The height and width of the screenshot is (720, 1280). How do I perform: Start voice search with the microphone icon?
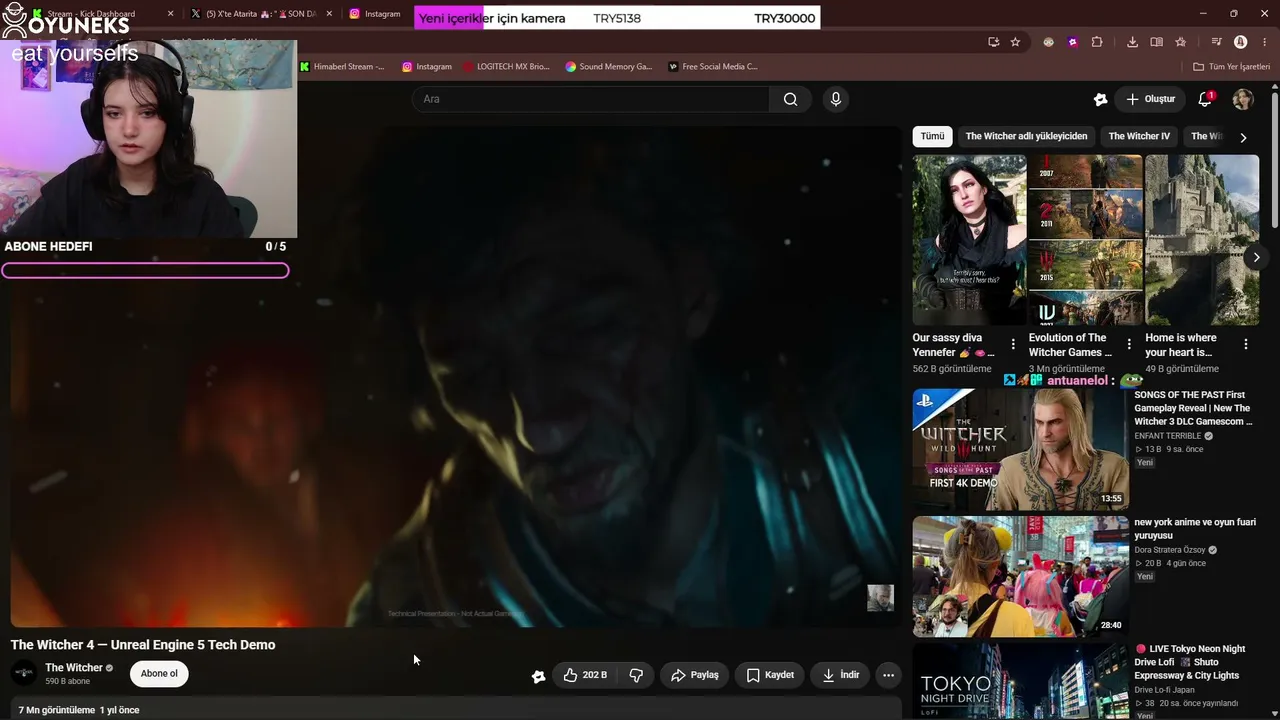coord(836,99)
